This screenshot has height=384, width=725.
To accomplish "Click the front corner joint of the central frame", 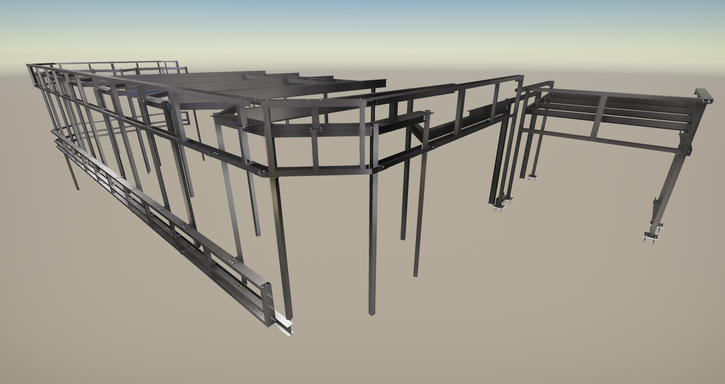I will coord(263,172).
